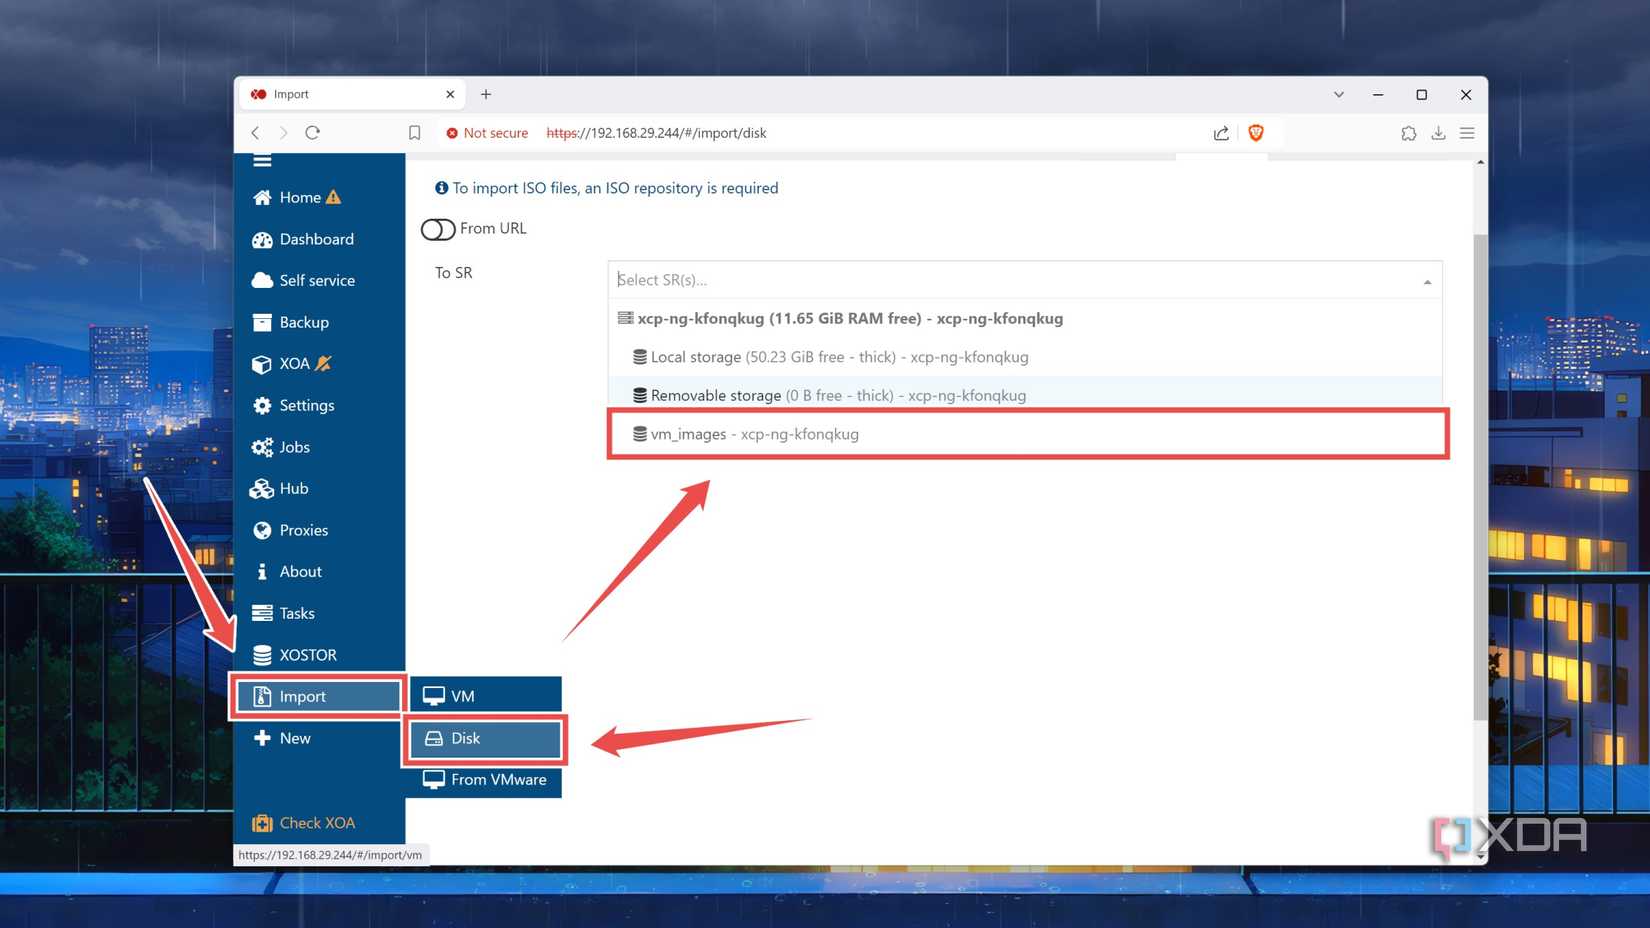1650x928 pixels.
Task: Select From VMware import option
Action: pos(486,780)
